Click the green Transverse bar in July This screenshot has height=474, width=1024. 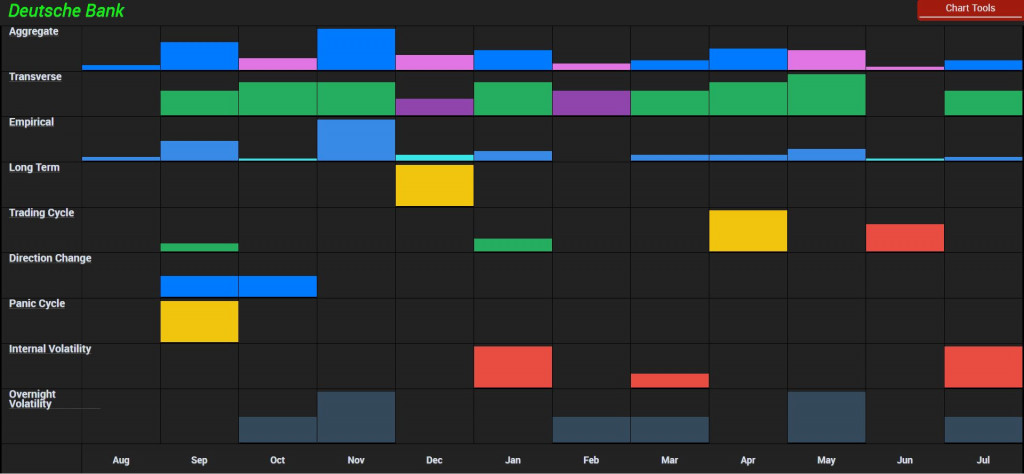point(984,103)
